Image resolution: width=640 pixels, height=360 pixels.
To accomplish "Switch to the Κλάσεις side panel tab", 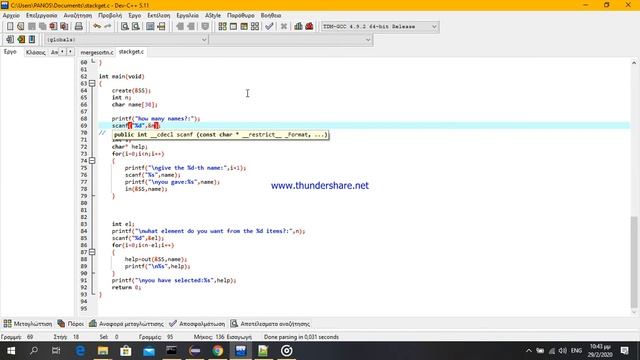I will 36,52.
